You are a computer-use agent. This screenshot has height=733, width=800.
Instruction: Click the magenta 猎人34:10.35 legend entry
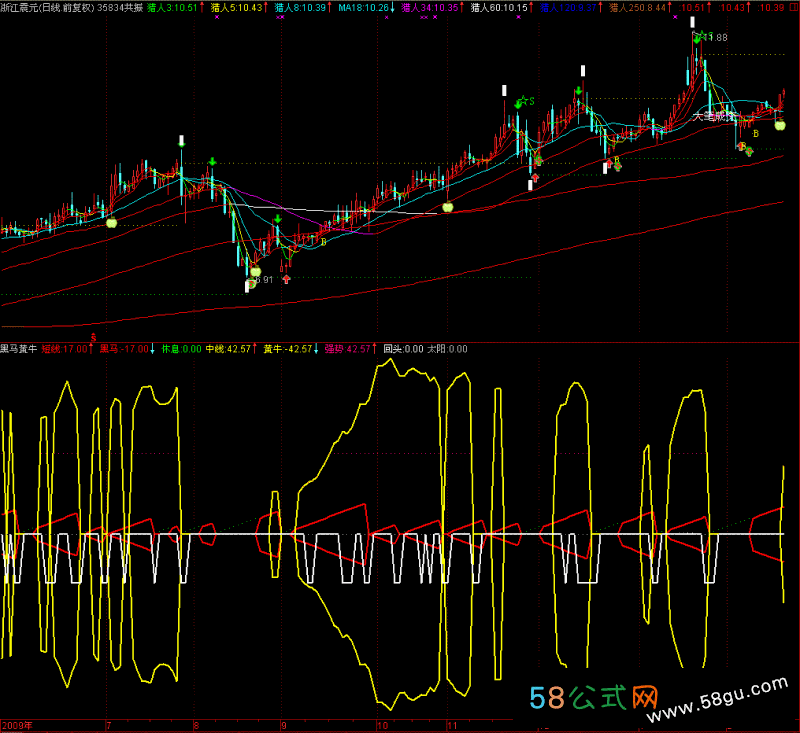pos(430,8)
